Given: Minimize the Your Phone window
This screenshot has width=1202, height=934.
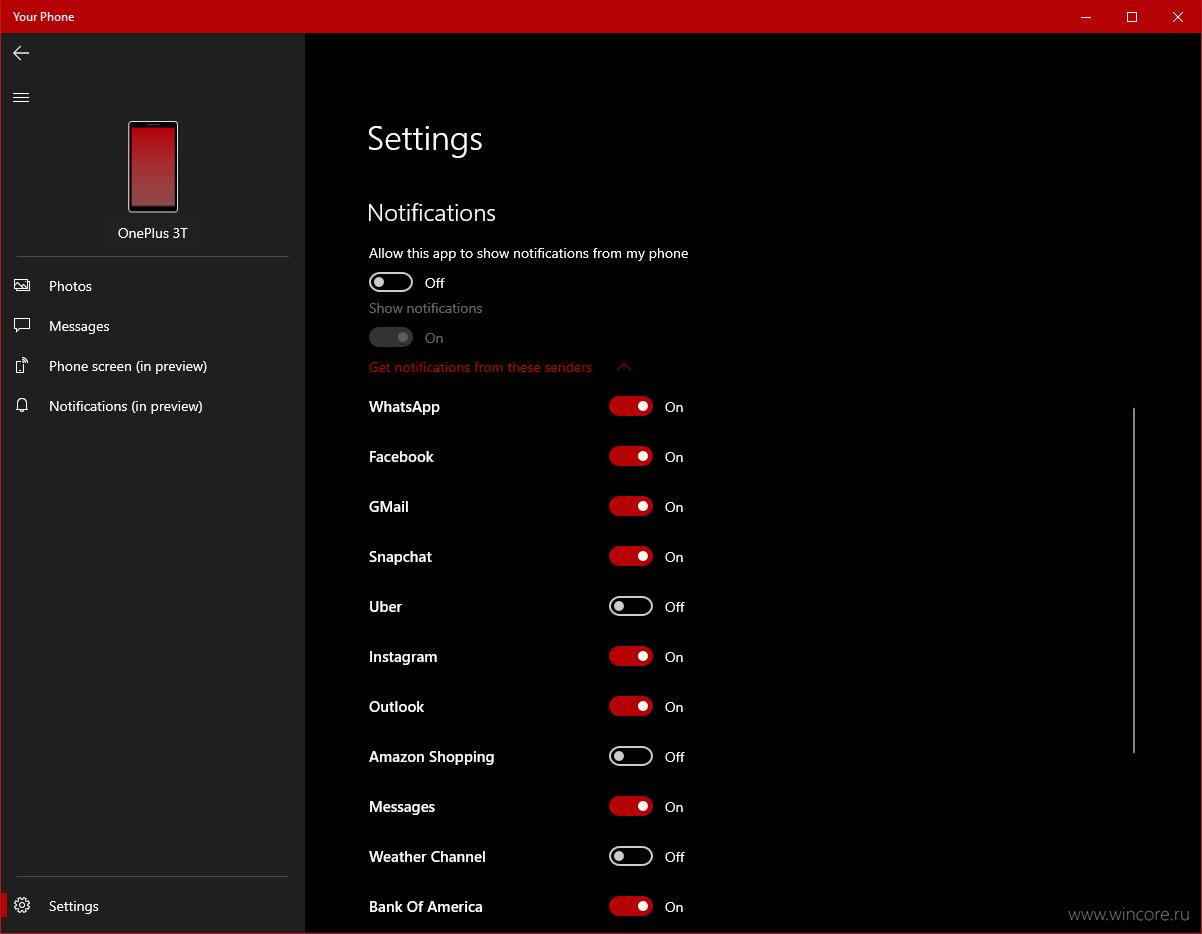Looking at the screenshot, I should [x=1086, y=17].
